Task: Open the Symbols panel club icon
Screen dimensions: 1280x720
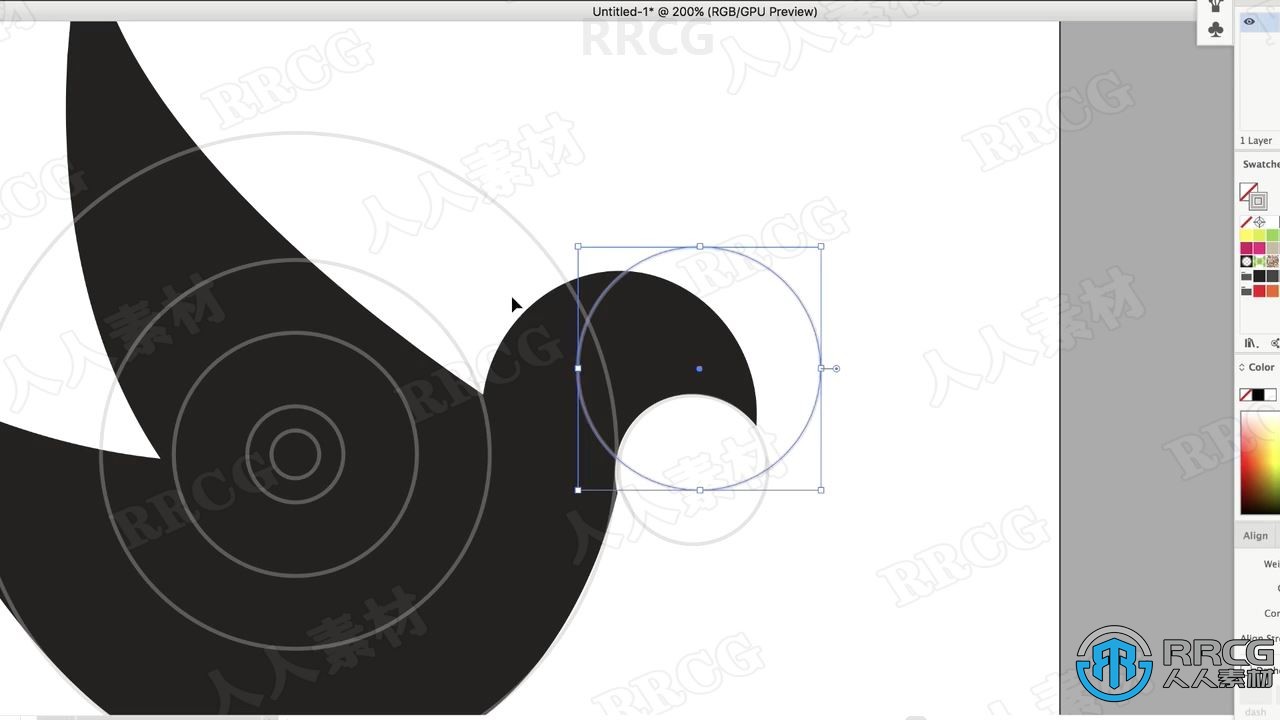Action: 1215,30
